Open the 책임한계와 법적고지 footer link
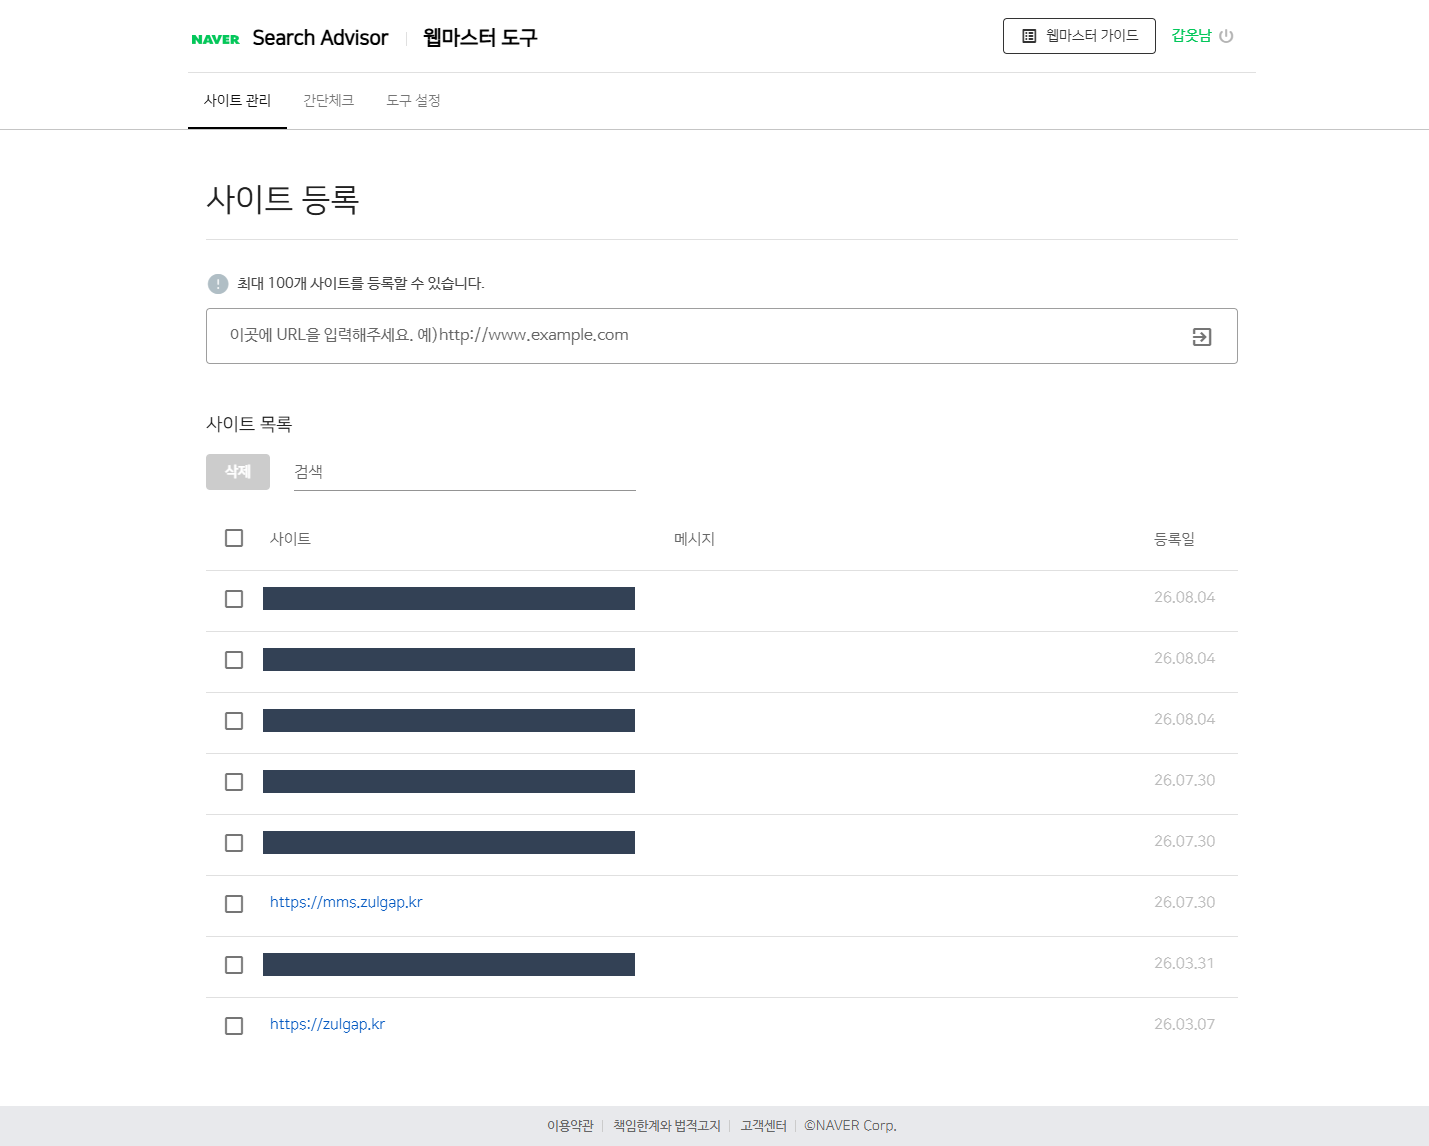This screenshot has height=1146, width=1429. click(x=667, y=1126)
